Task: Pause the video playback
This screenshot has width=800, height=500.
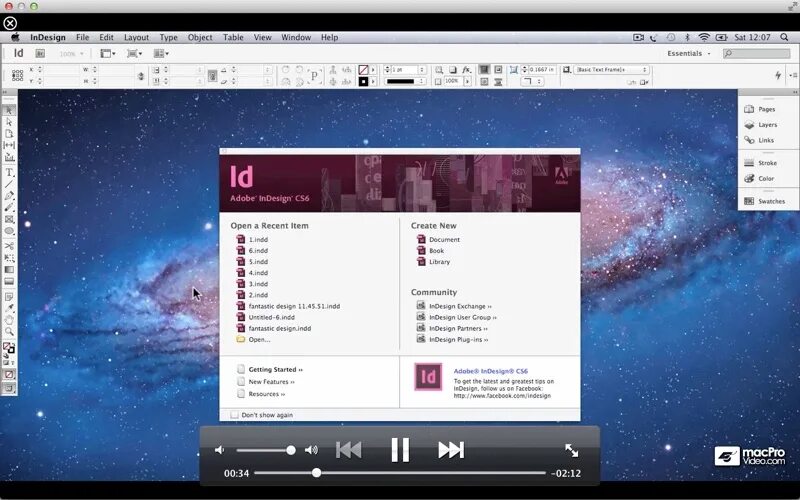Action: click(x=400, y=450)
